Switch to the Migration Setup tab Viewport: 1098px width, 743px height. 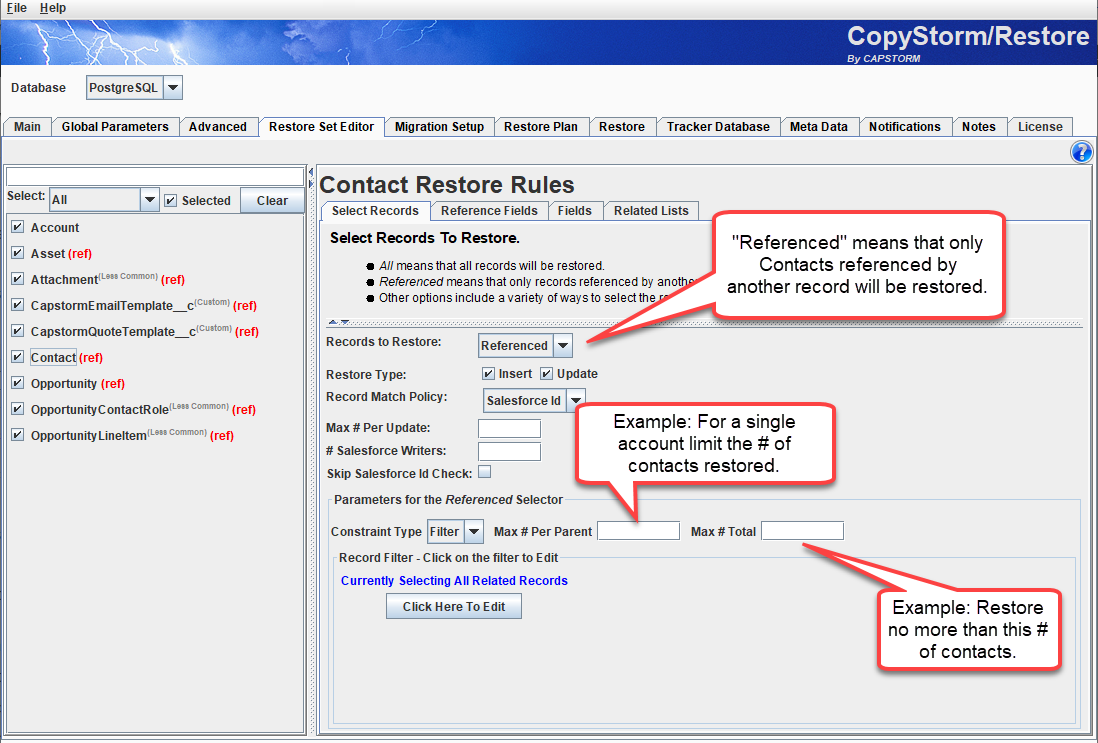click(439, 127)
